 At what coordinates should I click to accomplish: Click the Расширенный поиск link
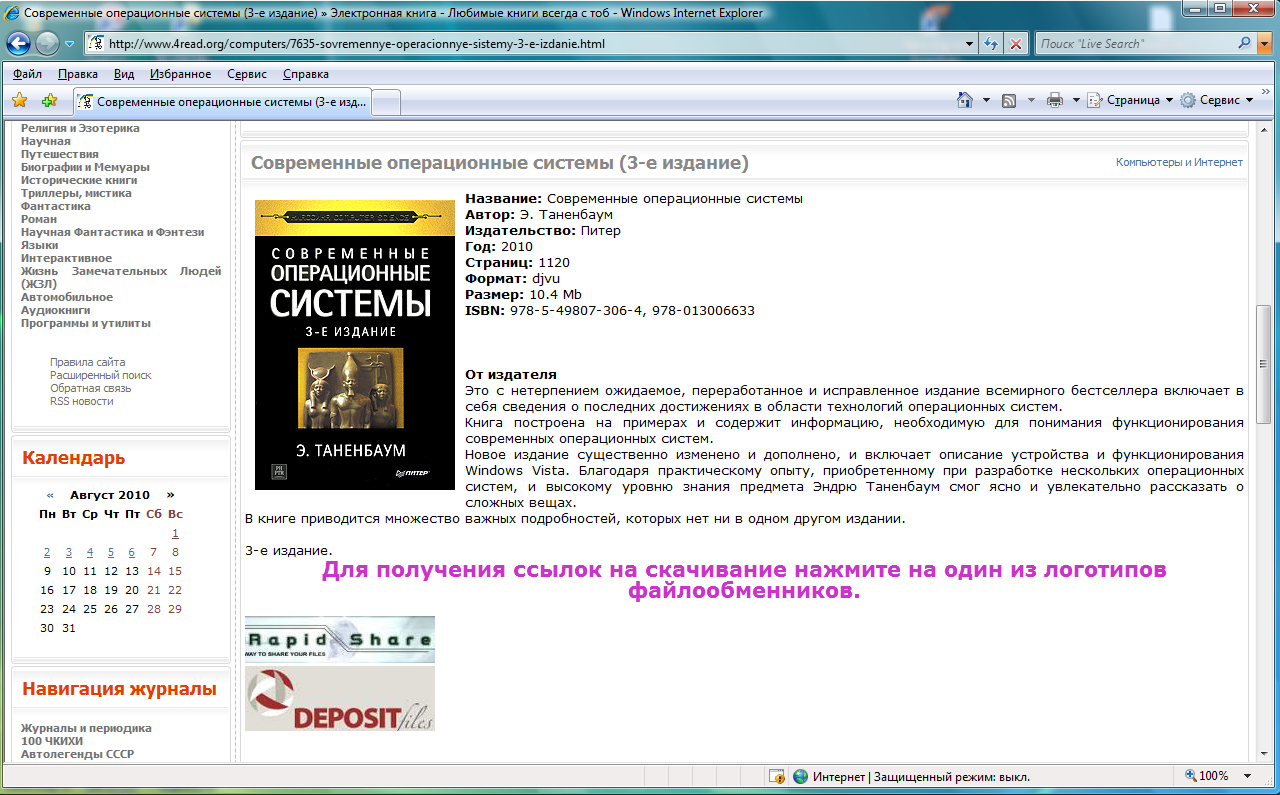pyautogui.click(x=101, y=375)
